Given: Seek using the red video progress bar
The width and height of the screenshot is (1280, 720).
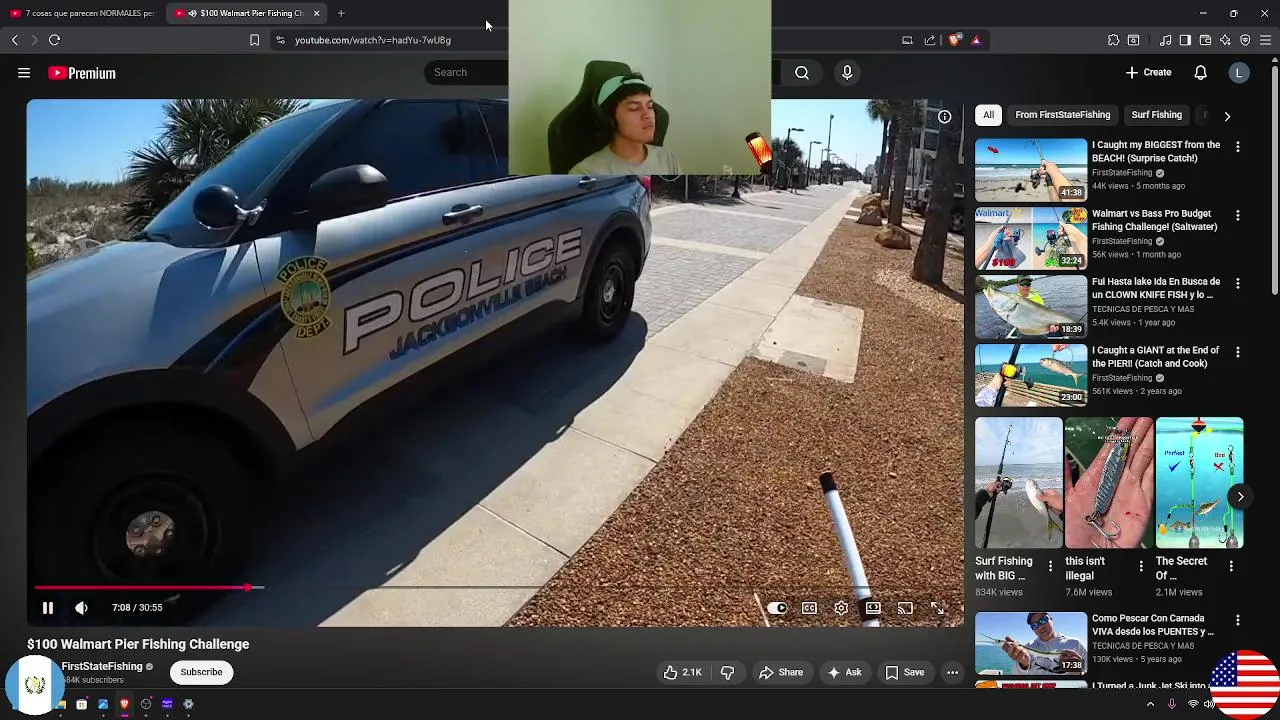Looking at the screenshot, I should (496, 588).
